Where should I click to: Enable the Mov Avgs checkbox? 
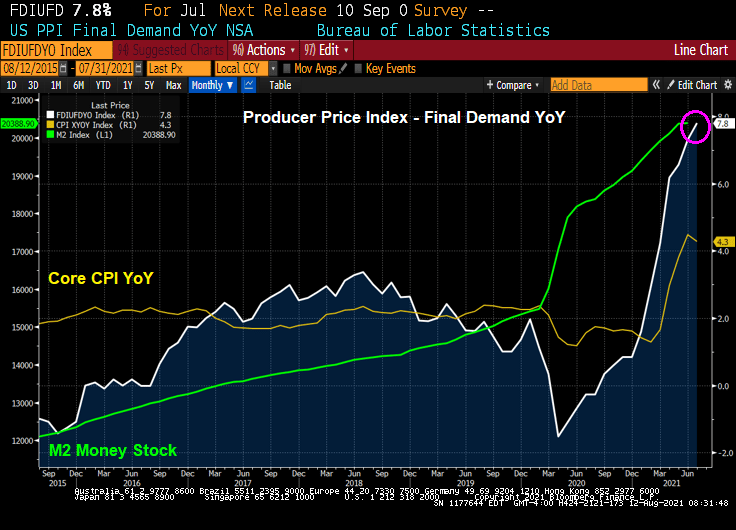286,68
